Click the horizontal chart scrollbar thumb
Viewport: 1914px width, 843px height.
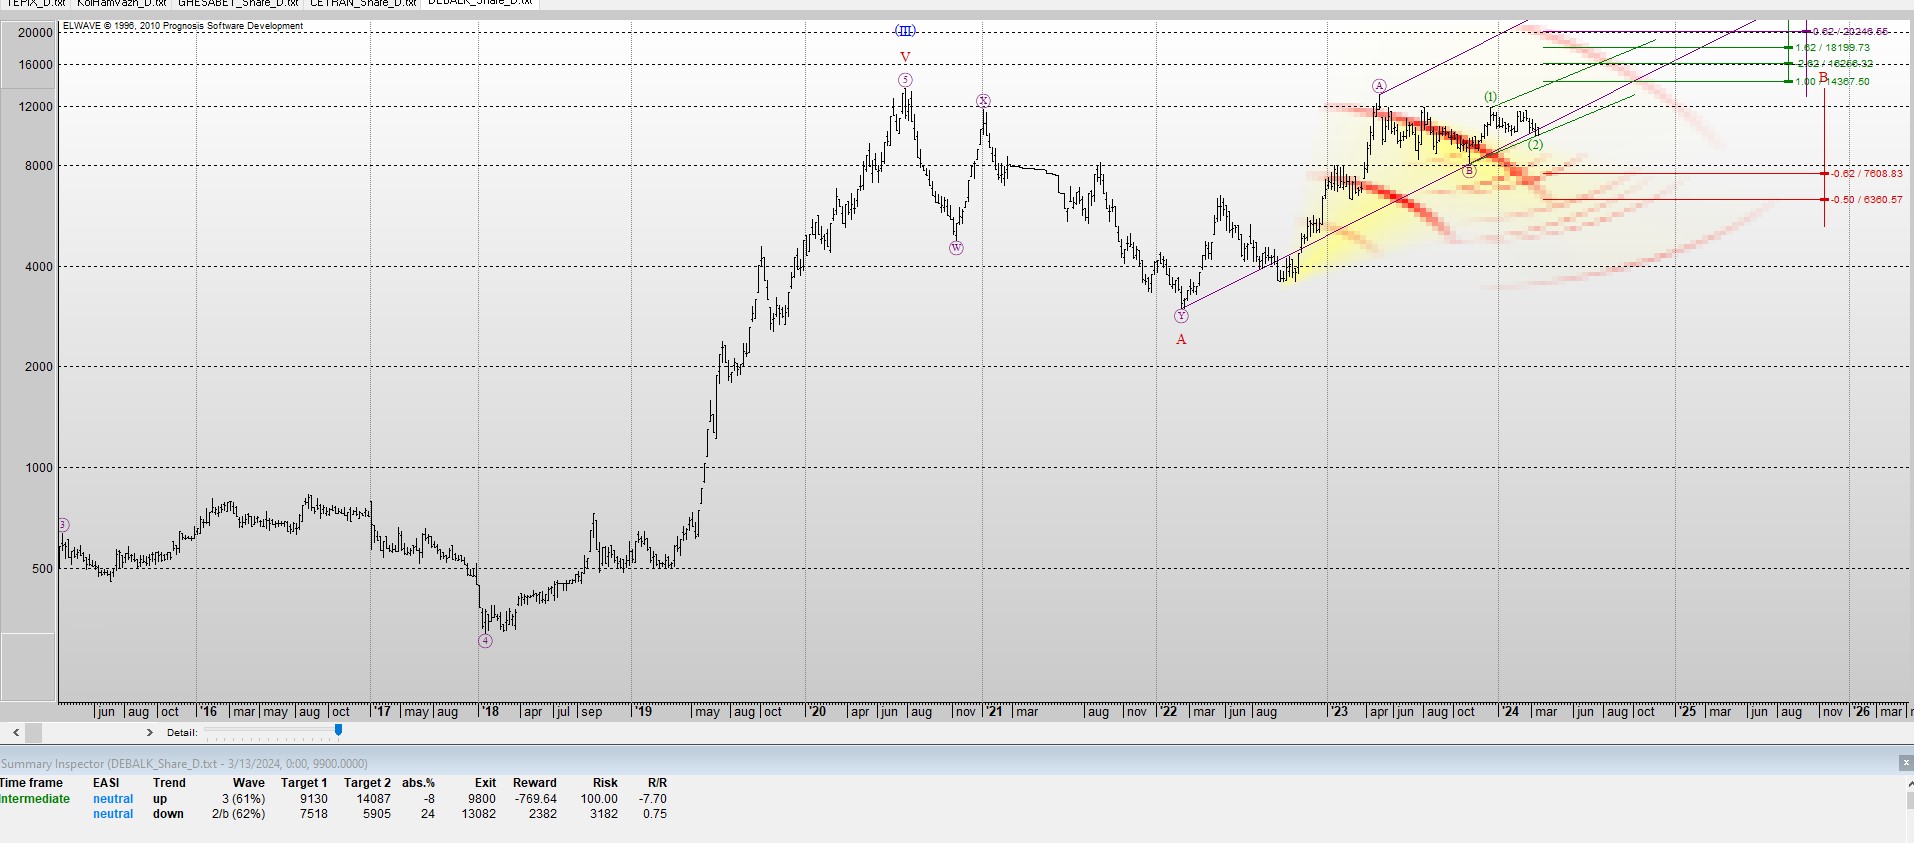tap(33, 732)
